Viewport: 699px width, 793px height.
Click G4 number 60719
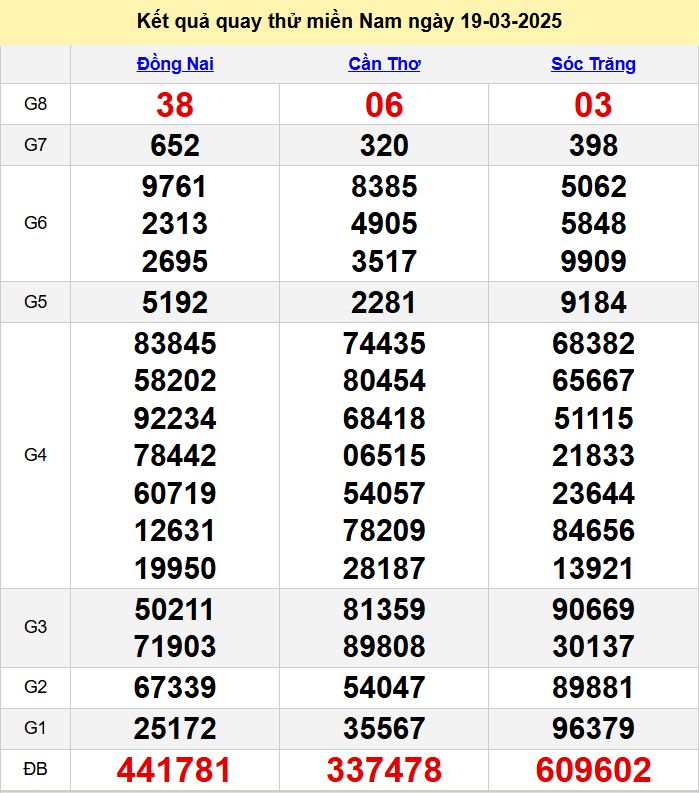pos(175,494)
